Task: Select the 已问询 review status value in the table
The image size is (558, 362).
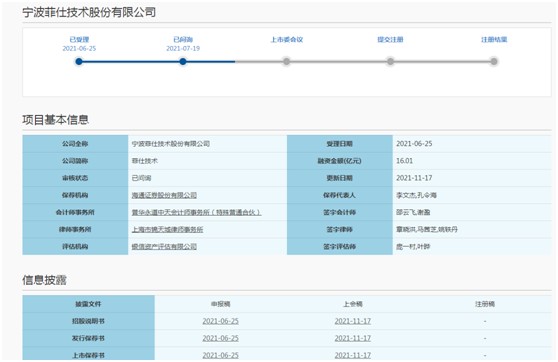Action: pyautogui.click(x=141, y=178)
